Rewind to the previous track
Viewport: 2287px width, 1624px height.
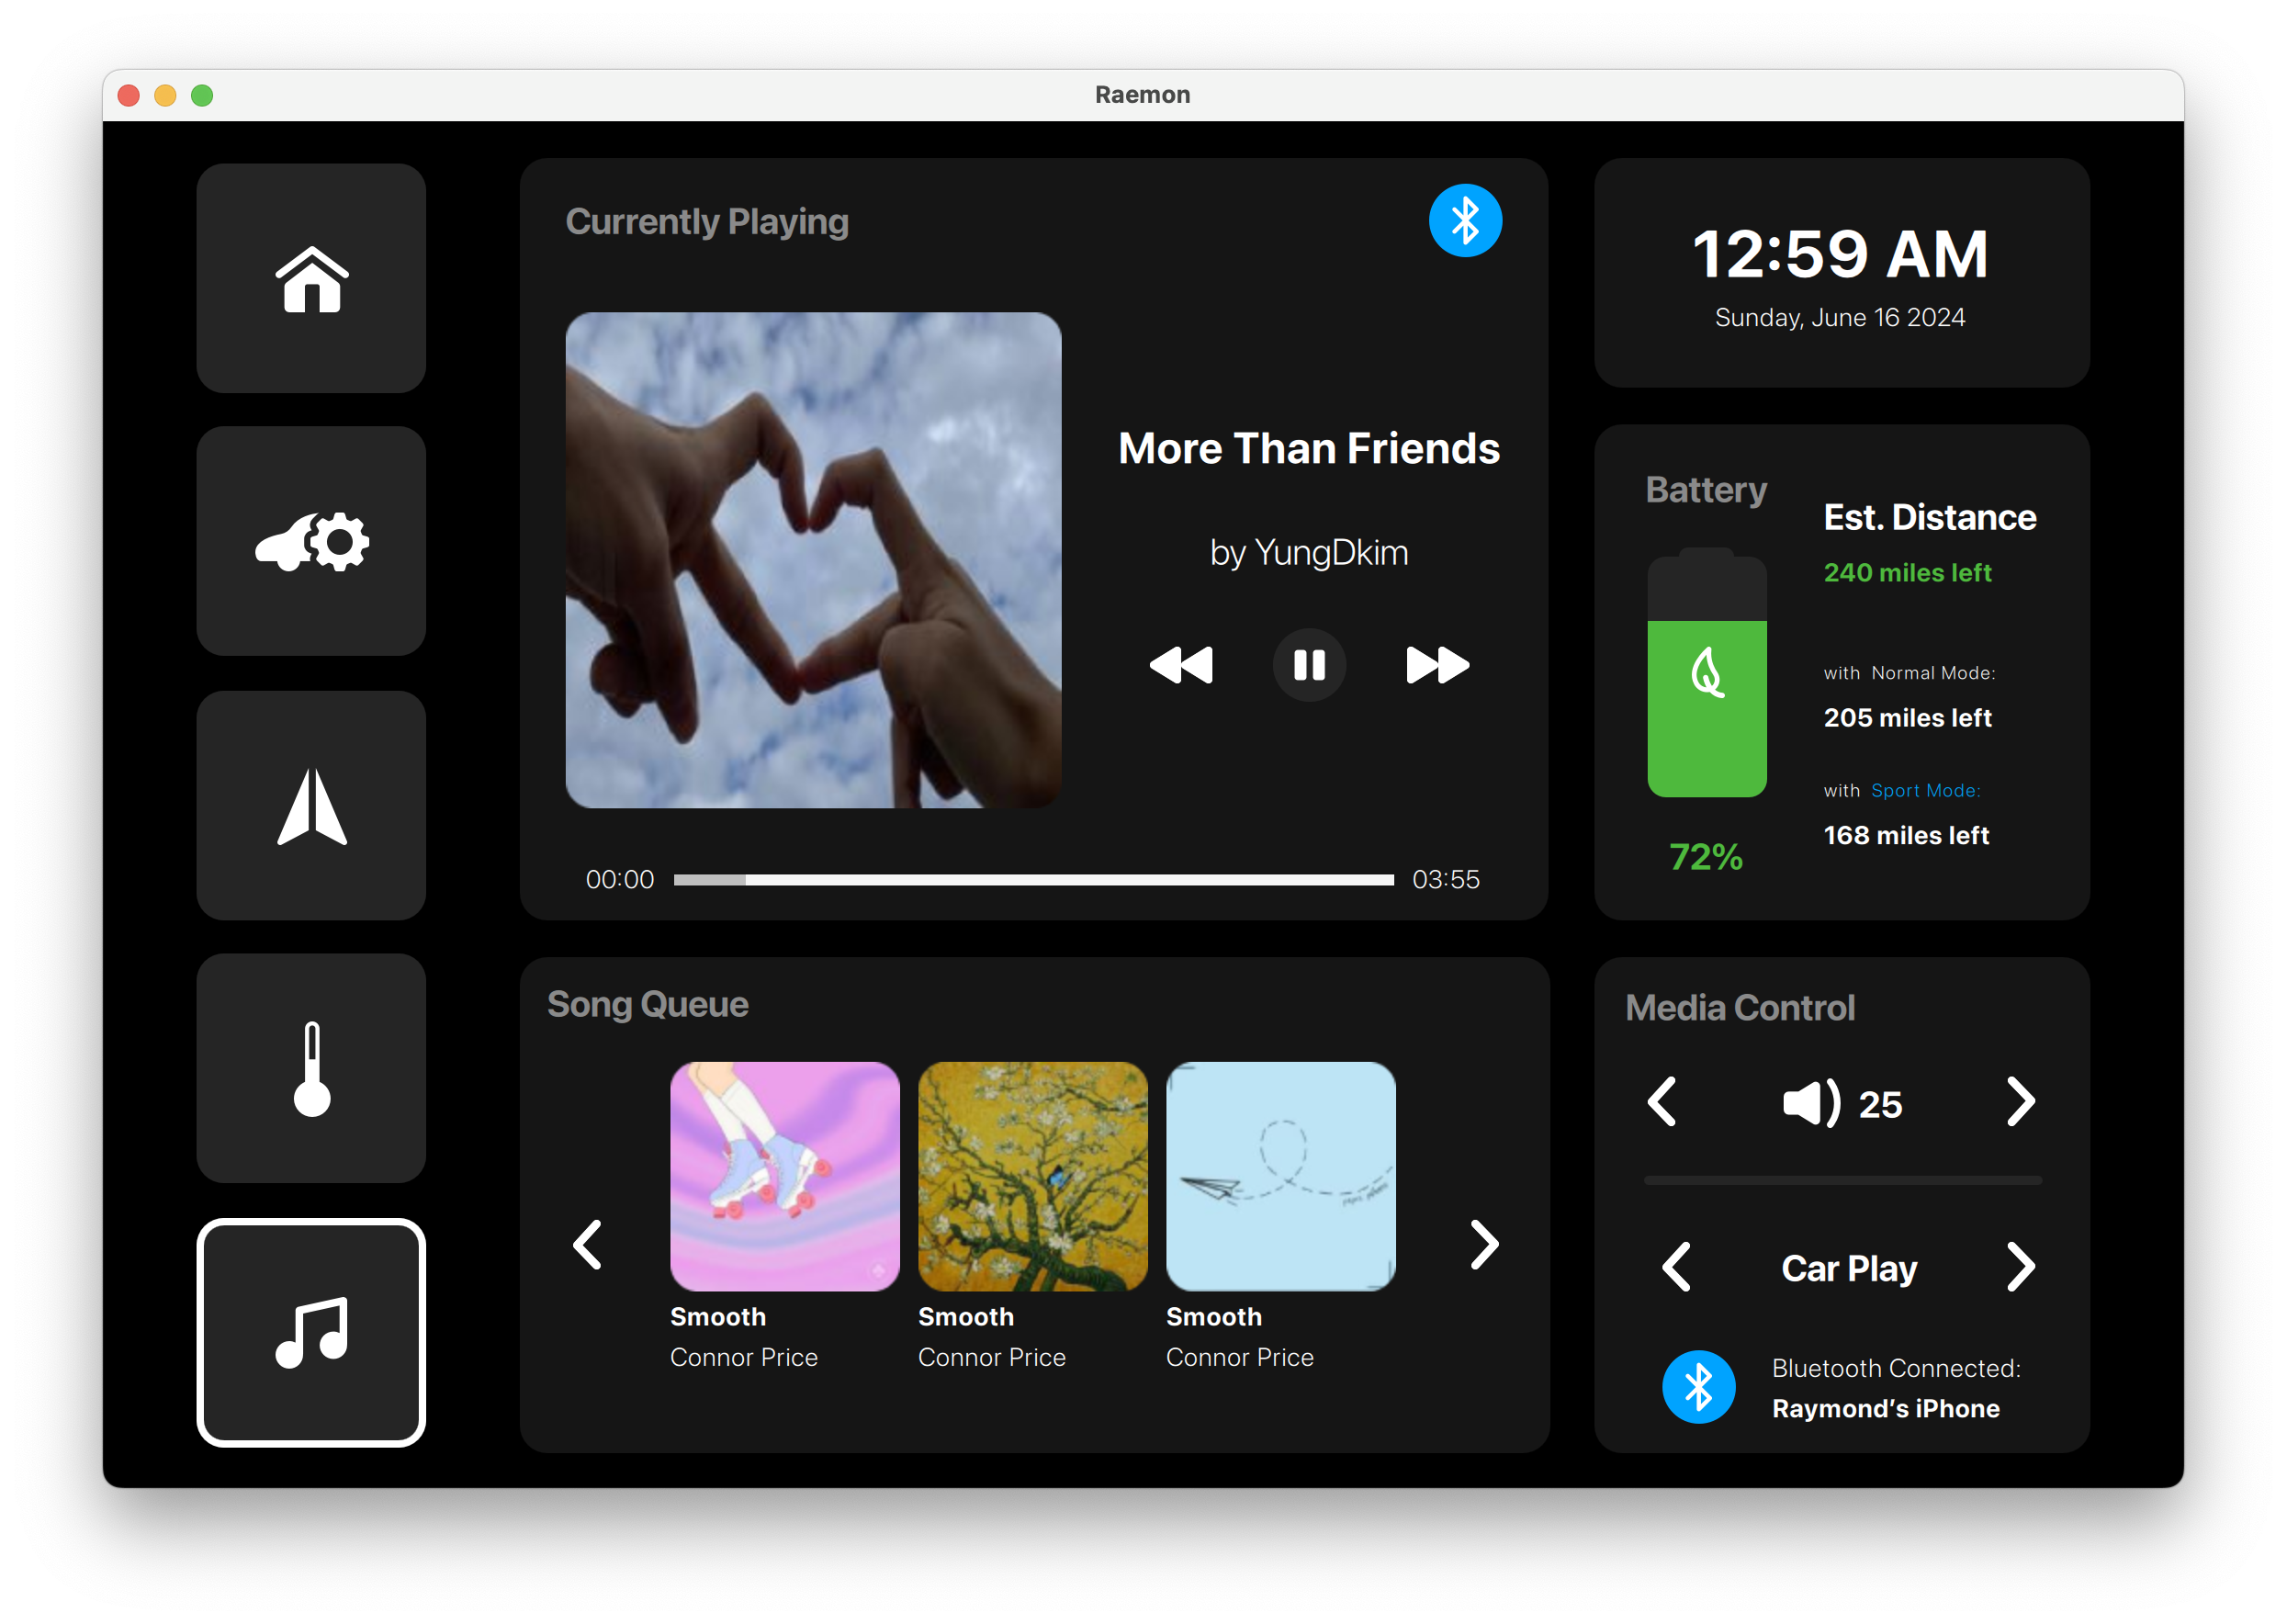tap(1181, 665)
